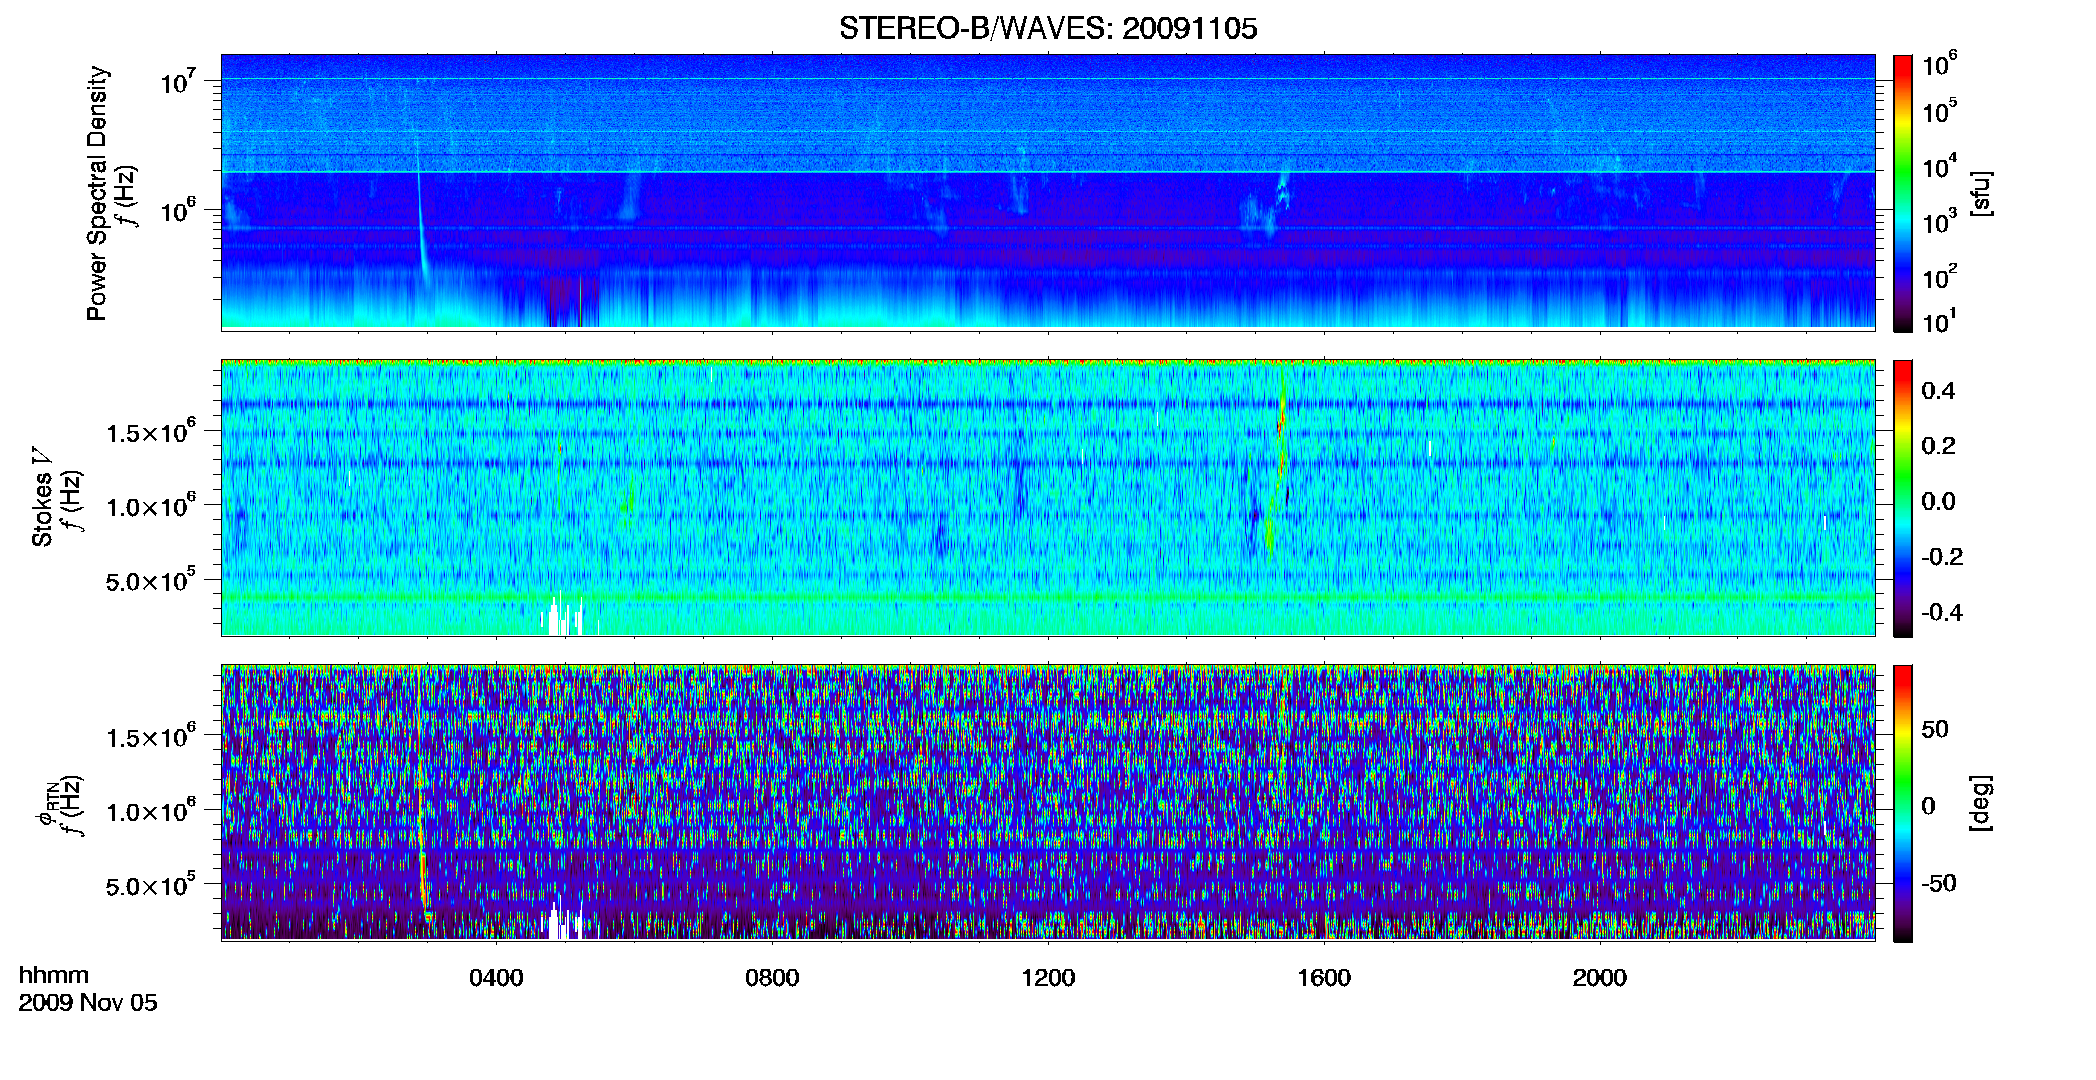Click the STEREO-B/WAVES: 20091105 plot title
The image size is (2096, 1080).
point(1048,28)
